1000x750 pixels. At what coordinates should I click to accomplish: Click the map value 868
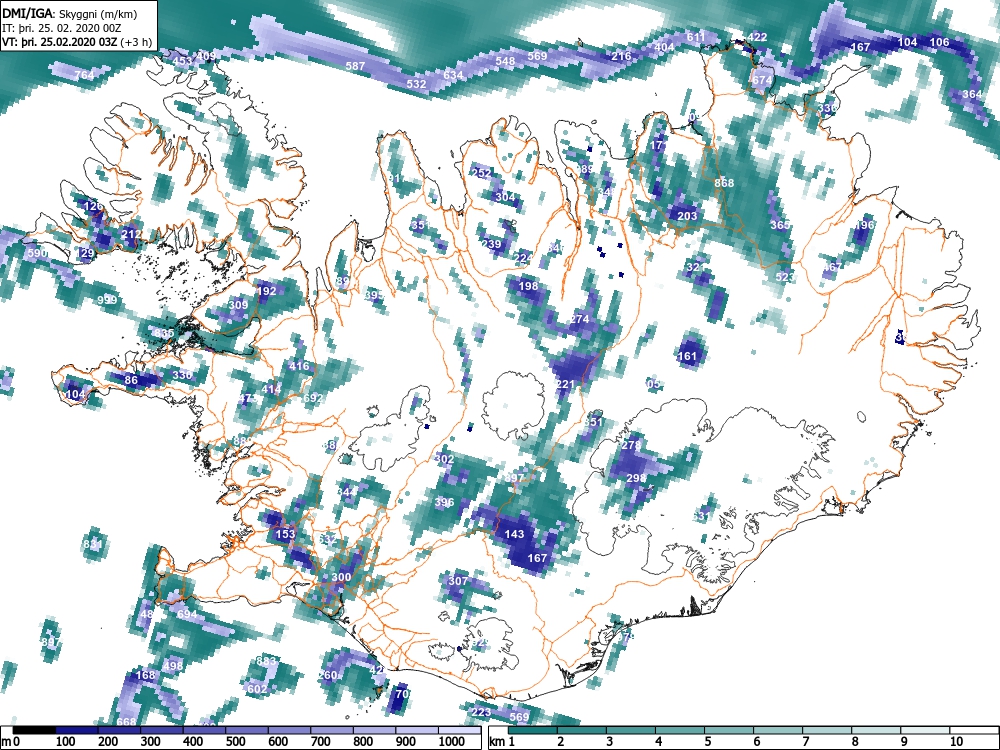point(724,183)
